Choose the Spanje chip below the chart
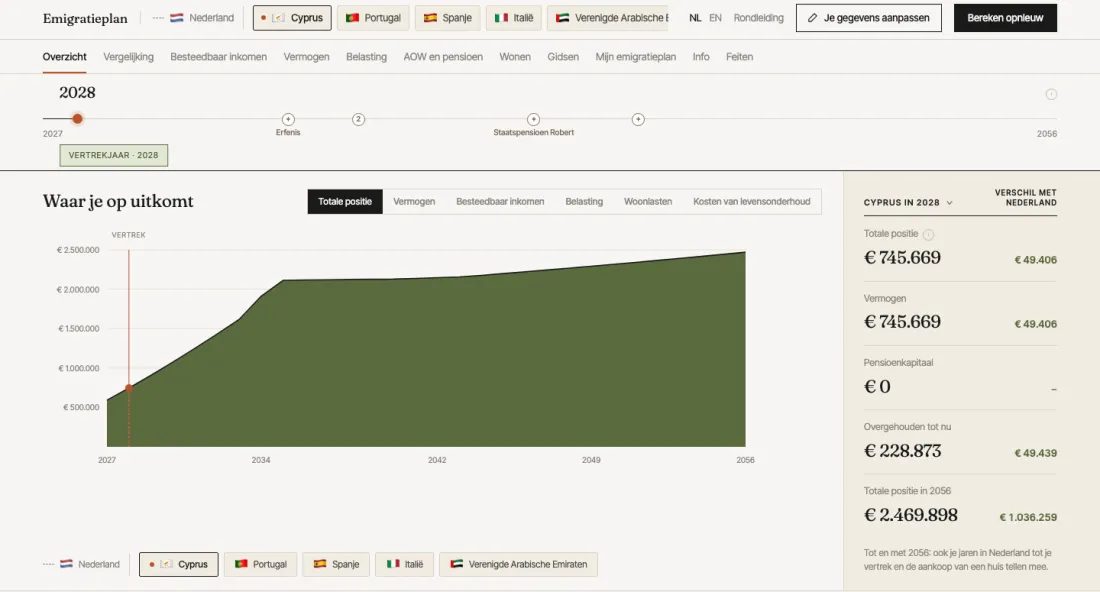1100x592 pixels. pyautogui.click(x=336, y=564)
